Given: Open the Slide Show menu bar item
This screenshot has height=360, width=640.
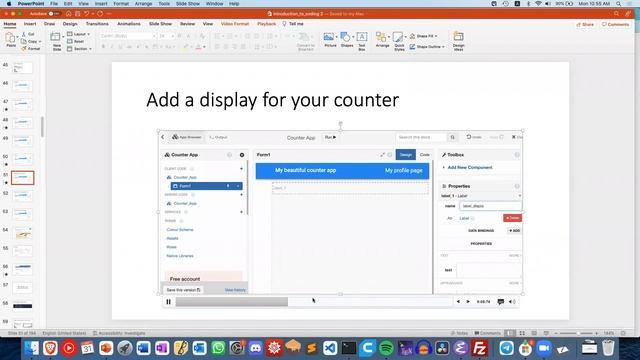Looking at the screenshot, I should coord(188,4).
